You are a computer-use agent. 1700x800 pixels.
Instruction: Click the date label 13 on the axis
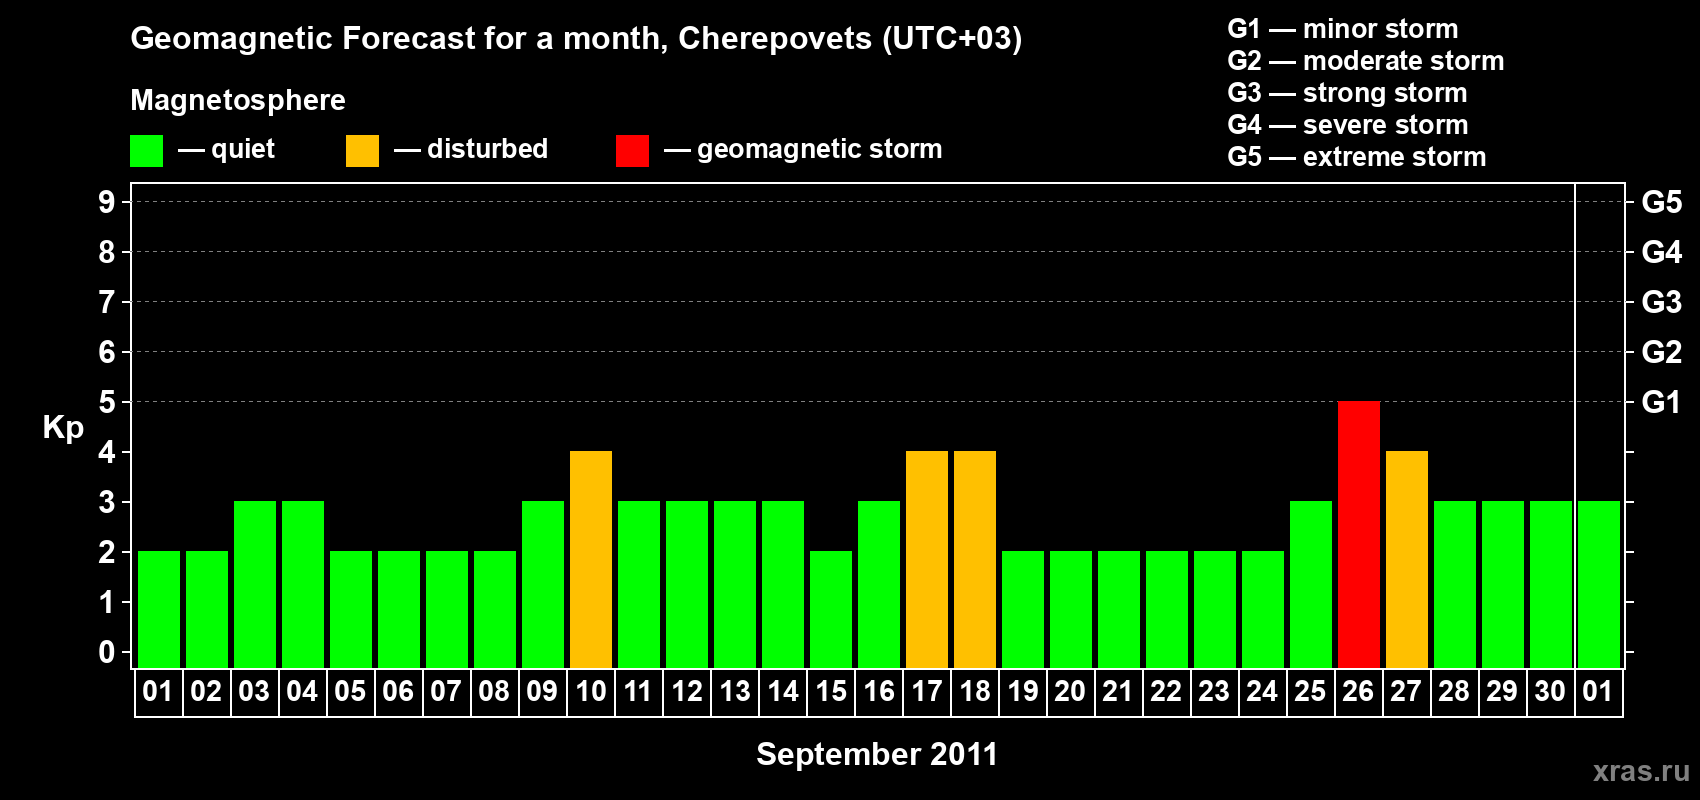tap(734, 692)
